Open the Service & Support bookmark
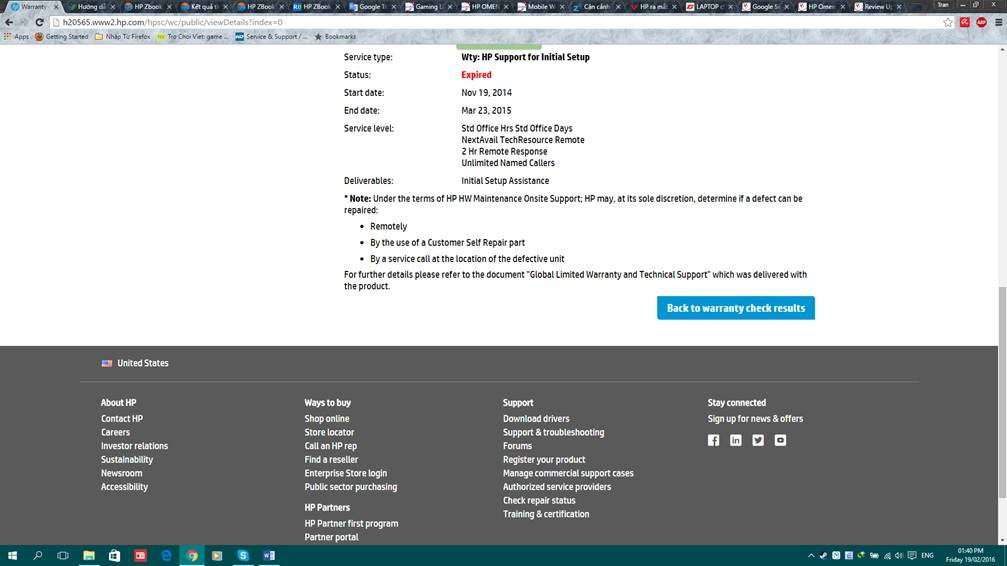The width and height of the screenshot is (1007, 566). 271,37
